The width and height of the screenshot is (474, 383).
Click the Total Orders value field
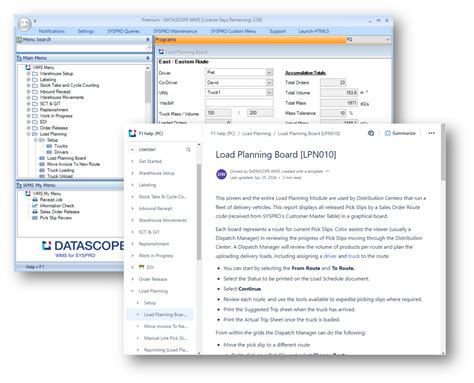333,82
